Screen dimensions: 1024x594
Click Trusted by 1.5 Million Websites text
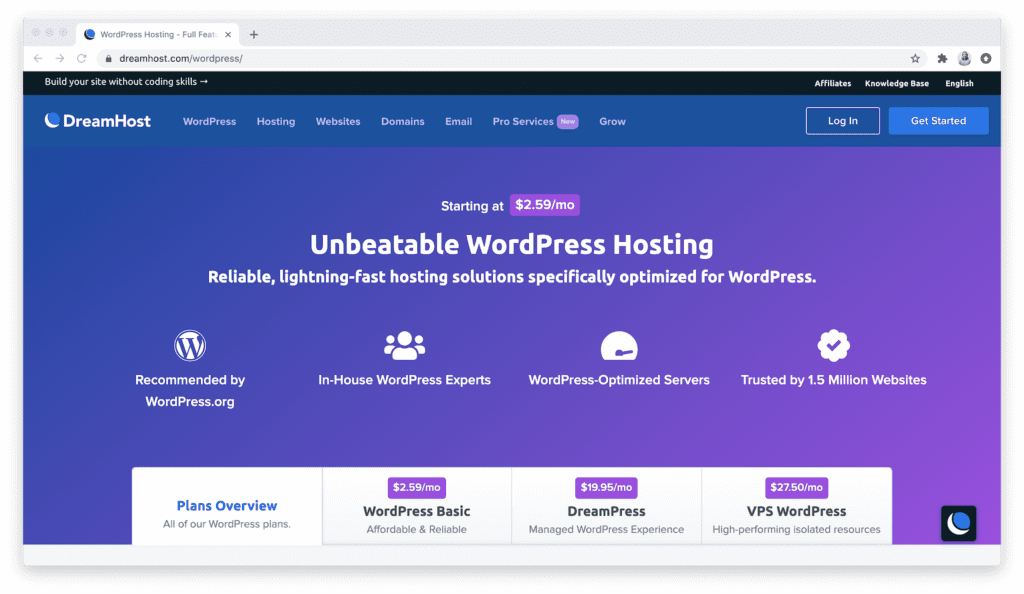833,380
